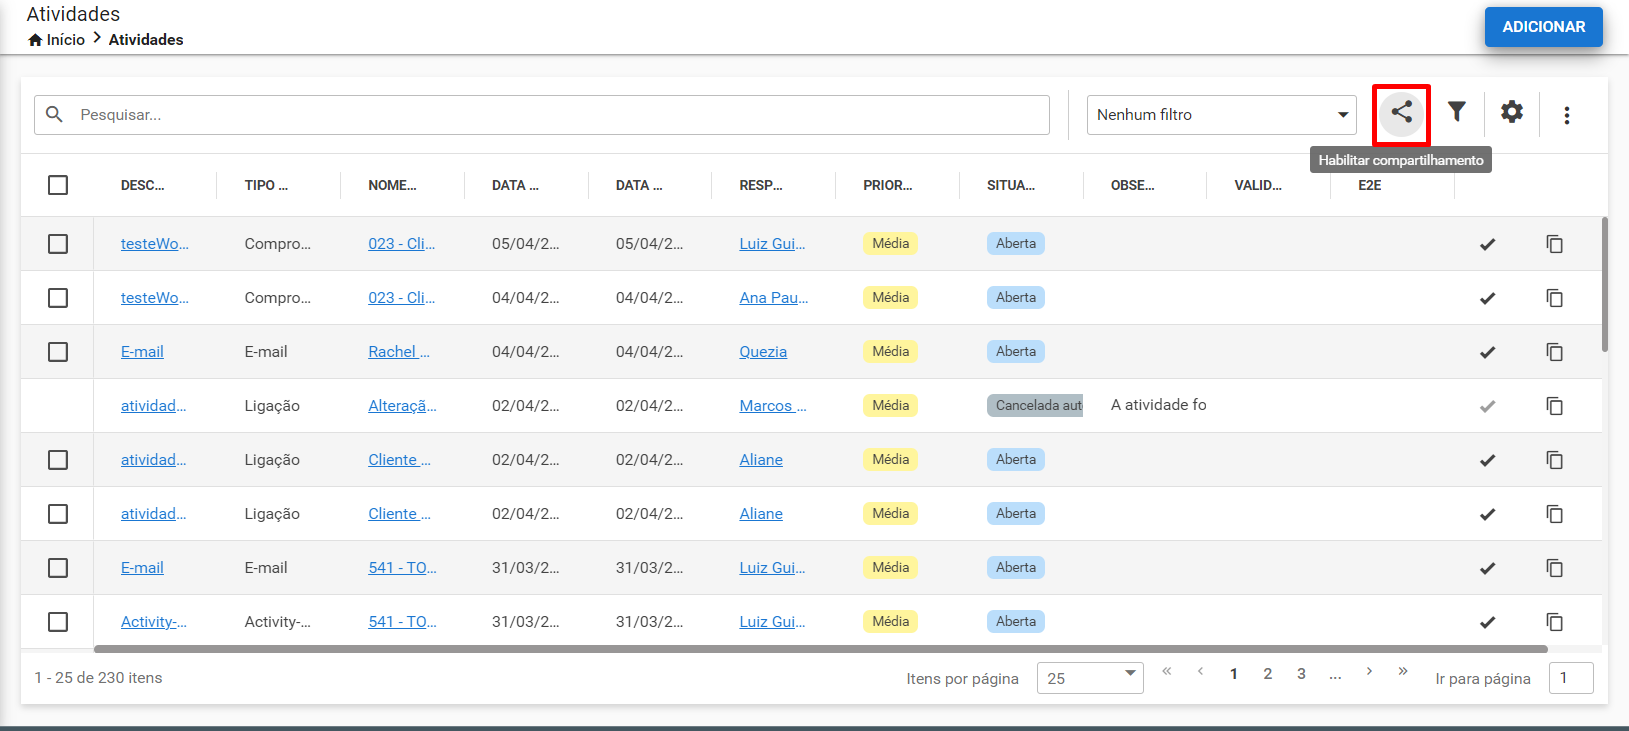Check the 31/03 E-mail row checkbox
This screenshot has width=1629, height=731.
click(58, 568)
